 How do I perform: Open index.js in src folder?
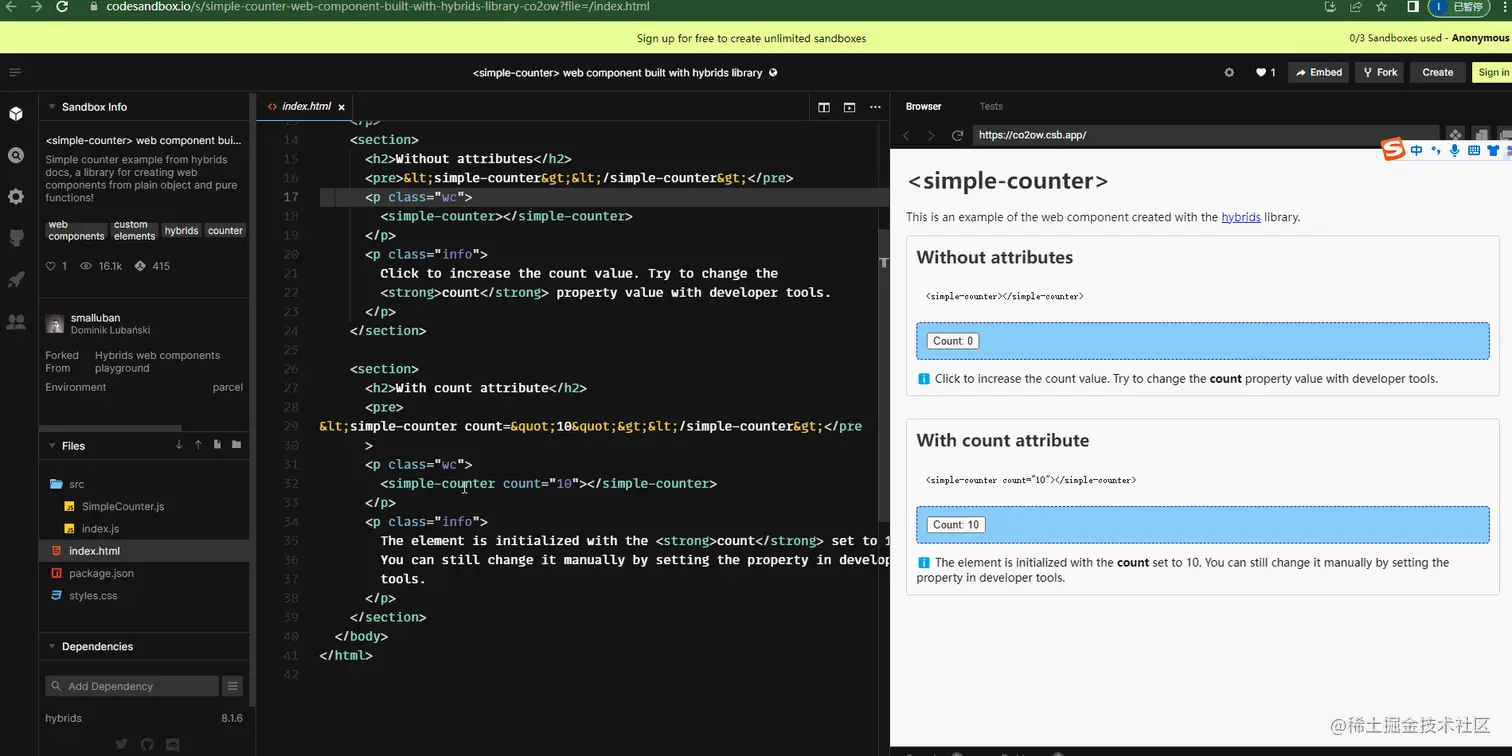[143, 528]
